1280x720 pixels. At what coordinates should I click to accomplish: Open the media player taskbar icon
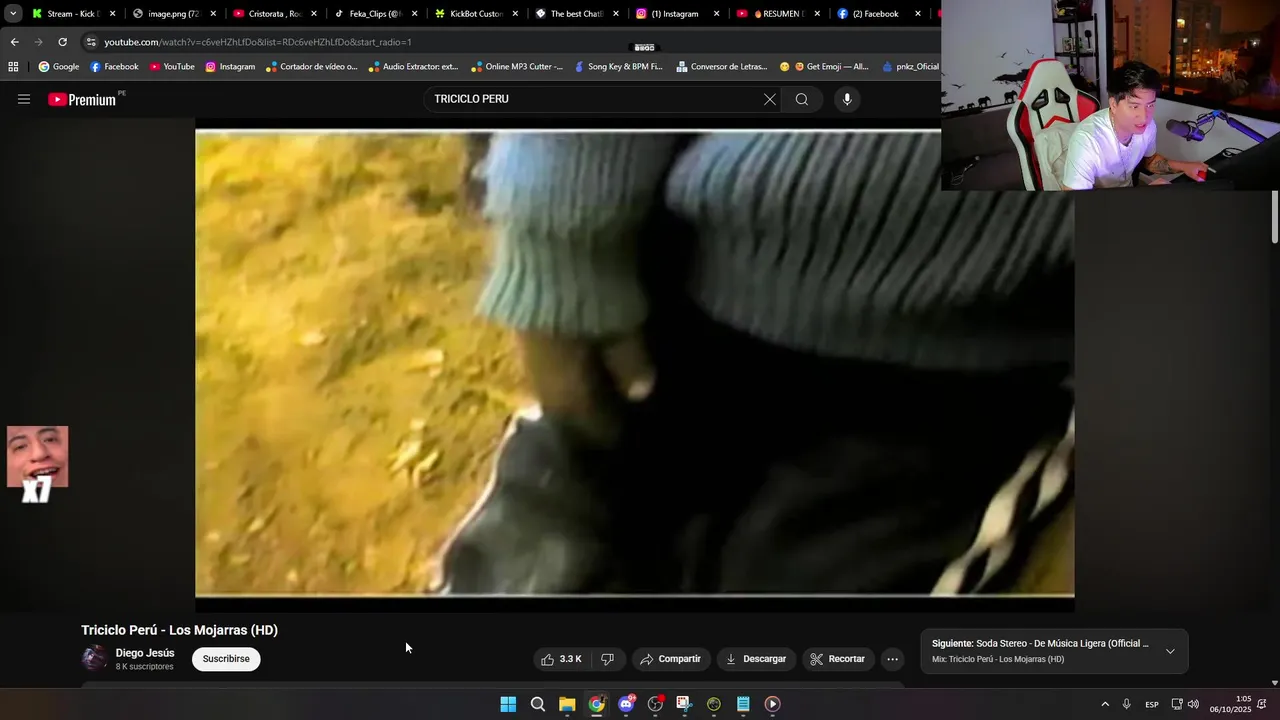[772, 704]
